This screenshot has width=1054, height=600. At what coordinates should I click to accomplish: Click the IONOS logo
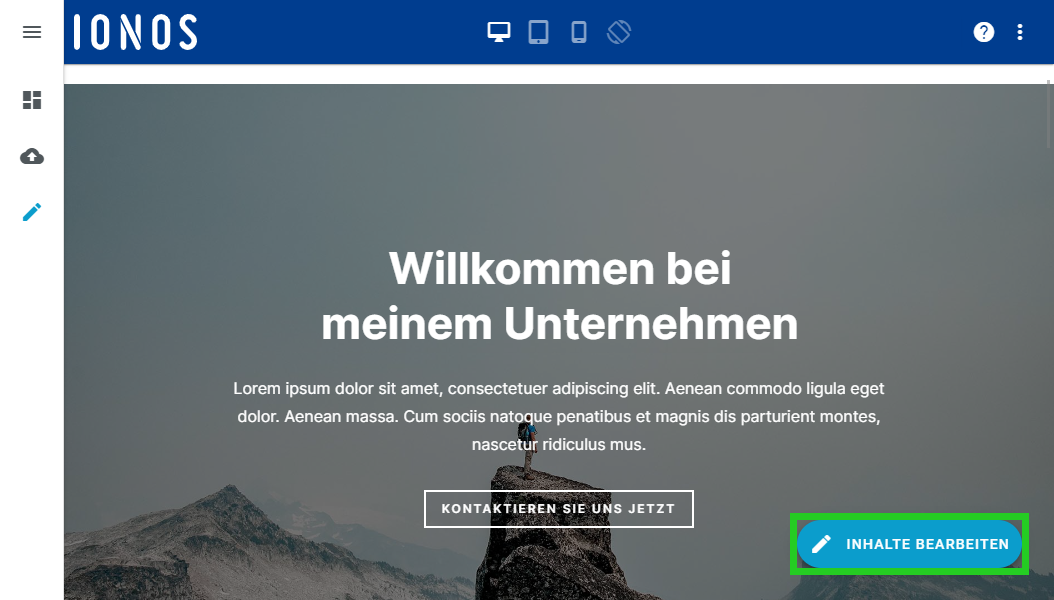(x=135, y=32)
